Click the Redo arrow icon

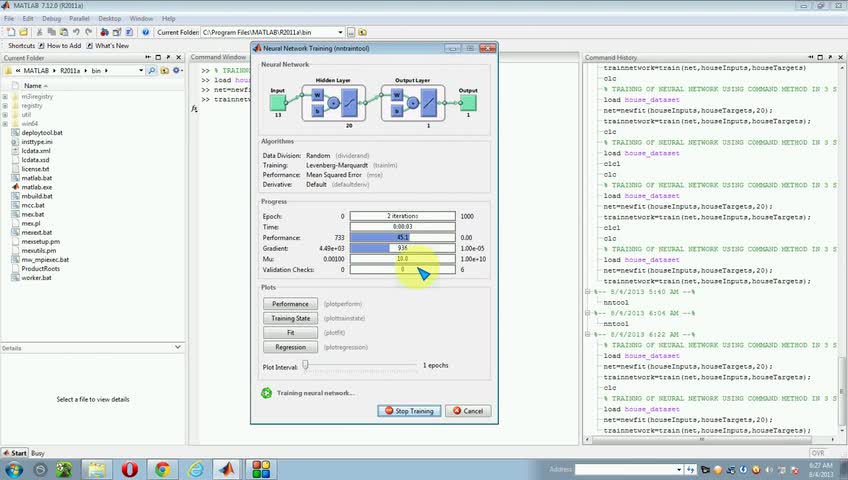pos(88,32)
